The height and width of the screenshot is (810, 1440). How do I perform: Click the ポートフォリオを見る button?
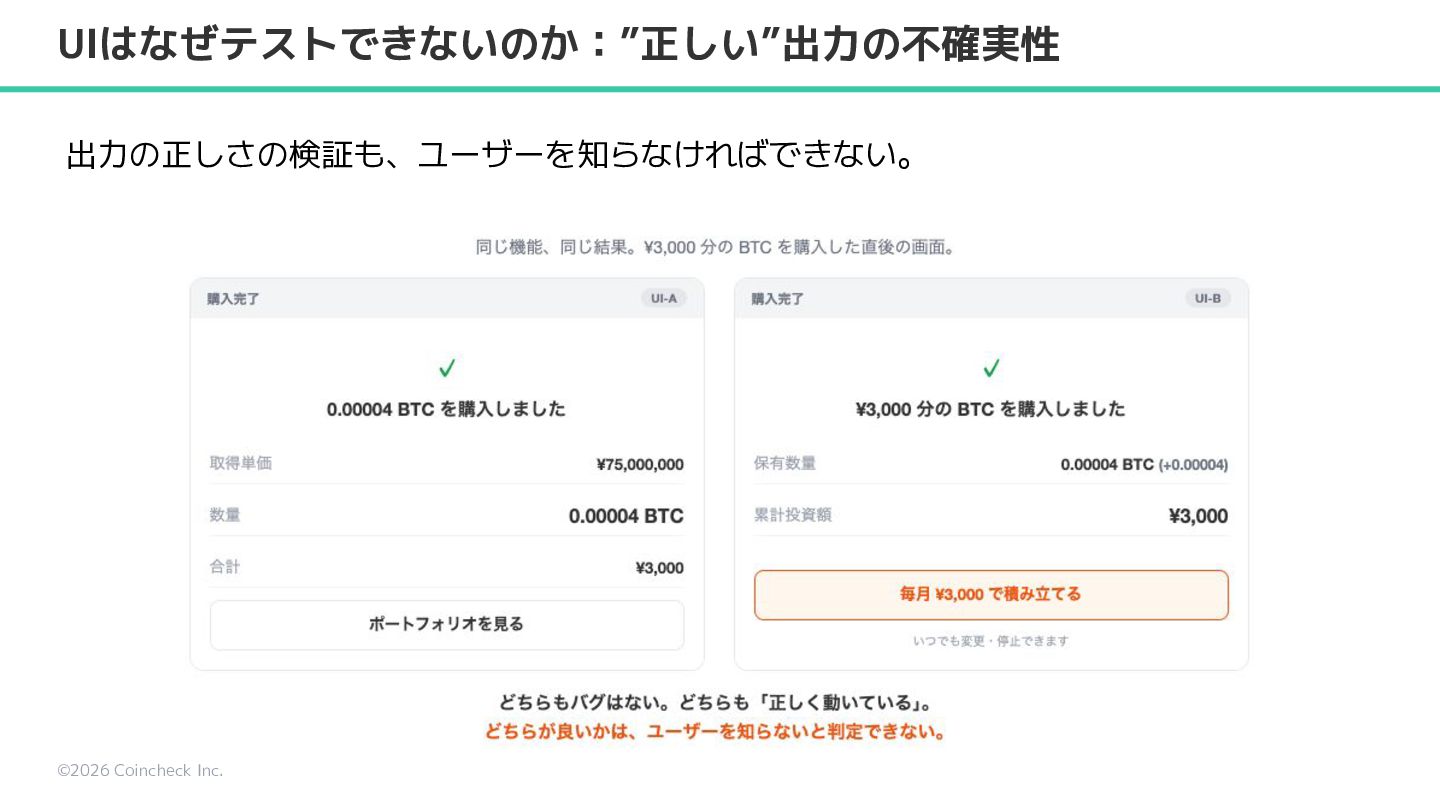(447, 624)
